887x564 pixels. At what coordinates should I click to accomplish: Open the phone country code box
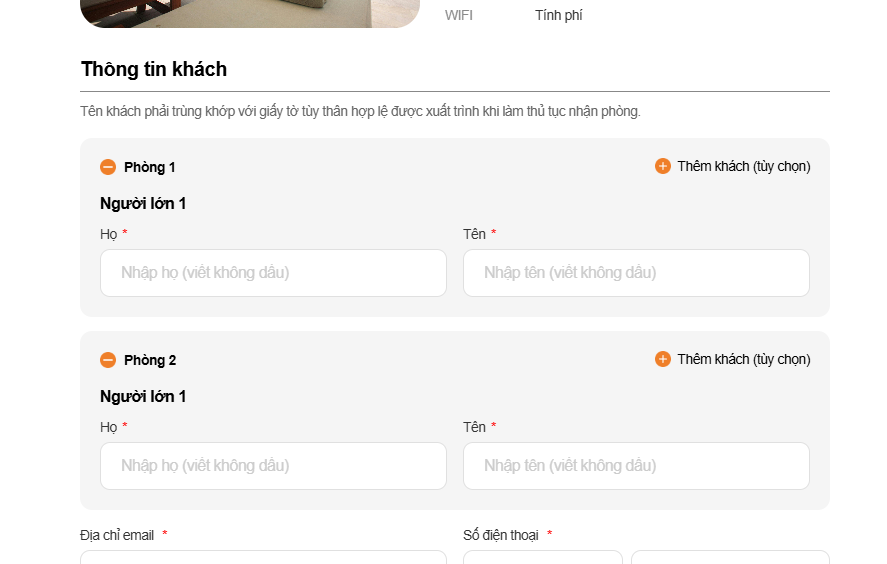point(542,557)
